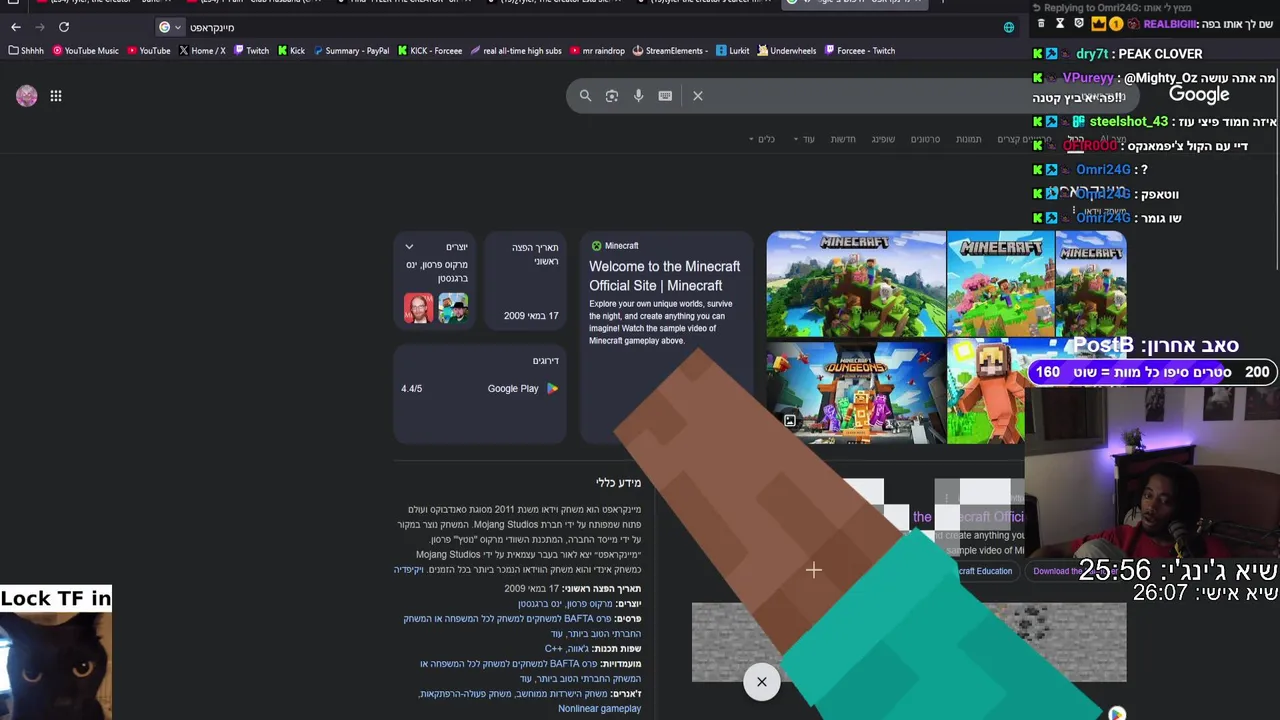Open the real all-time high subs bookmark

pos(516,51)
